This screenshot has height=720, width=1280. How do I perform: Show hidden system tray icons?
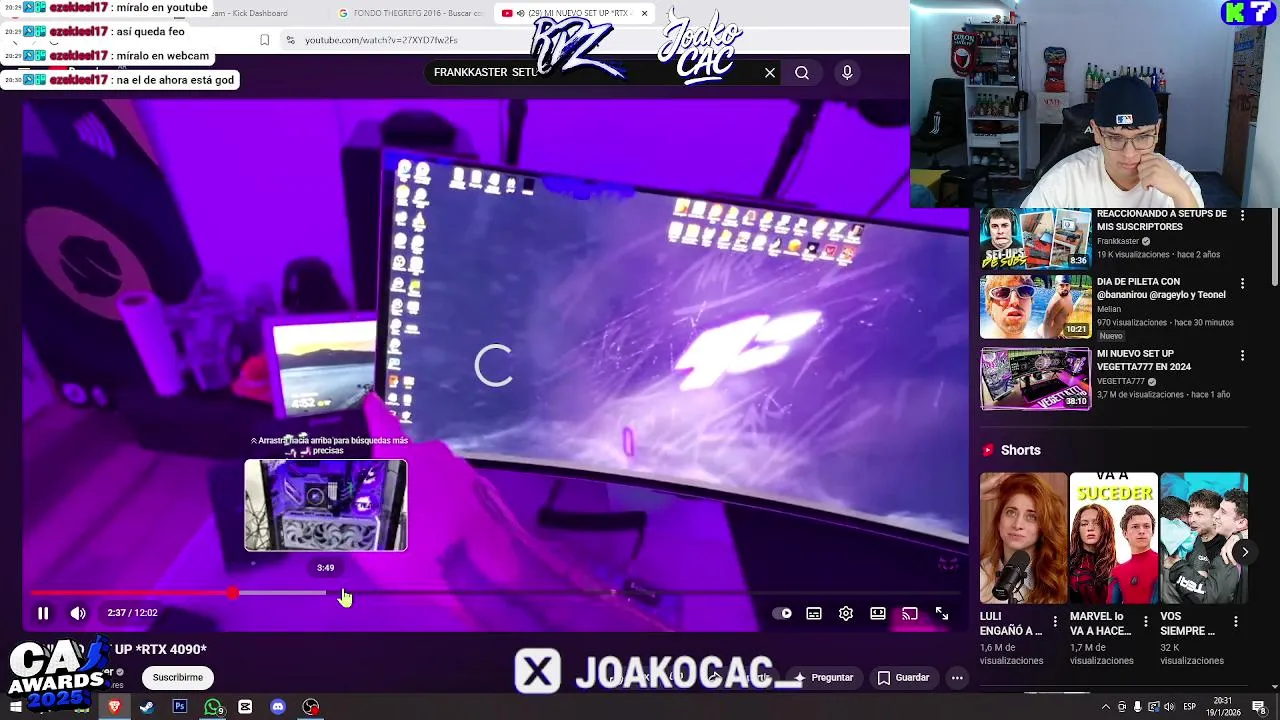(1105, 707)
